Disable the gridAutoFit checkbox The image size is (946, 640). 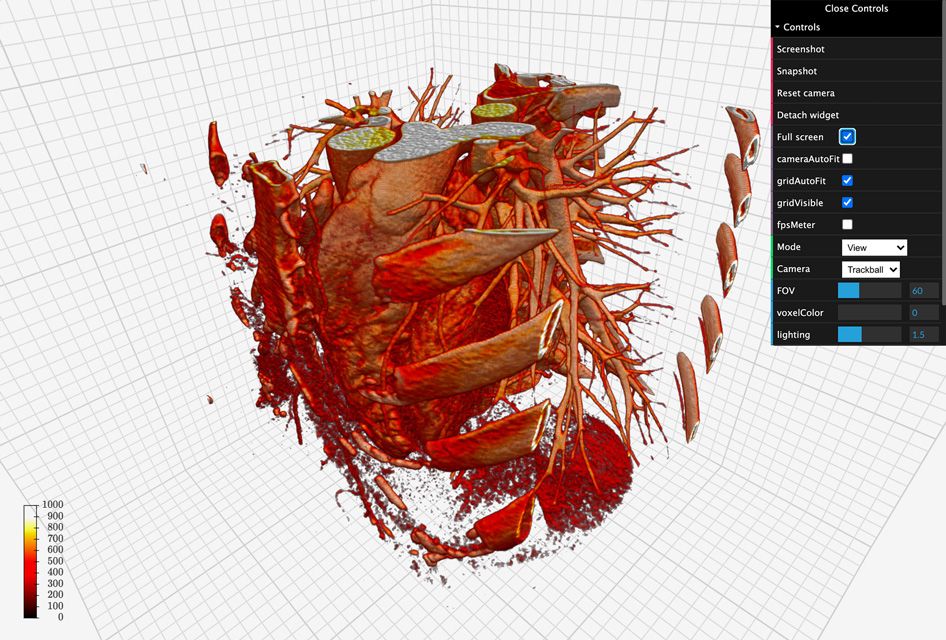pyautogui.click(x=847, y=180)
